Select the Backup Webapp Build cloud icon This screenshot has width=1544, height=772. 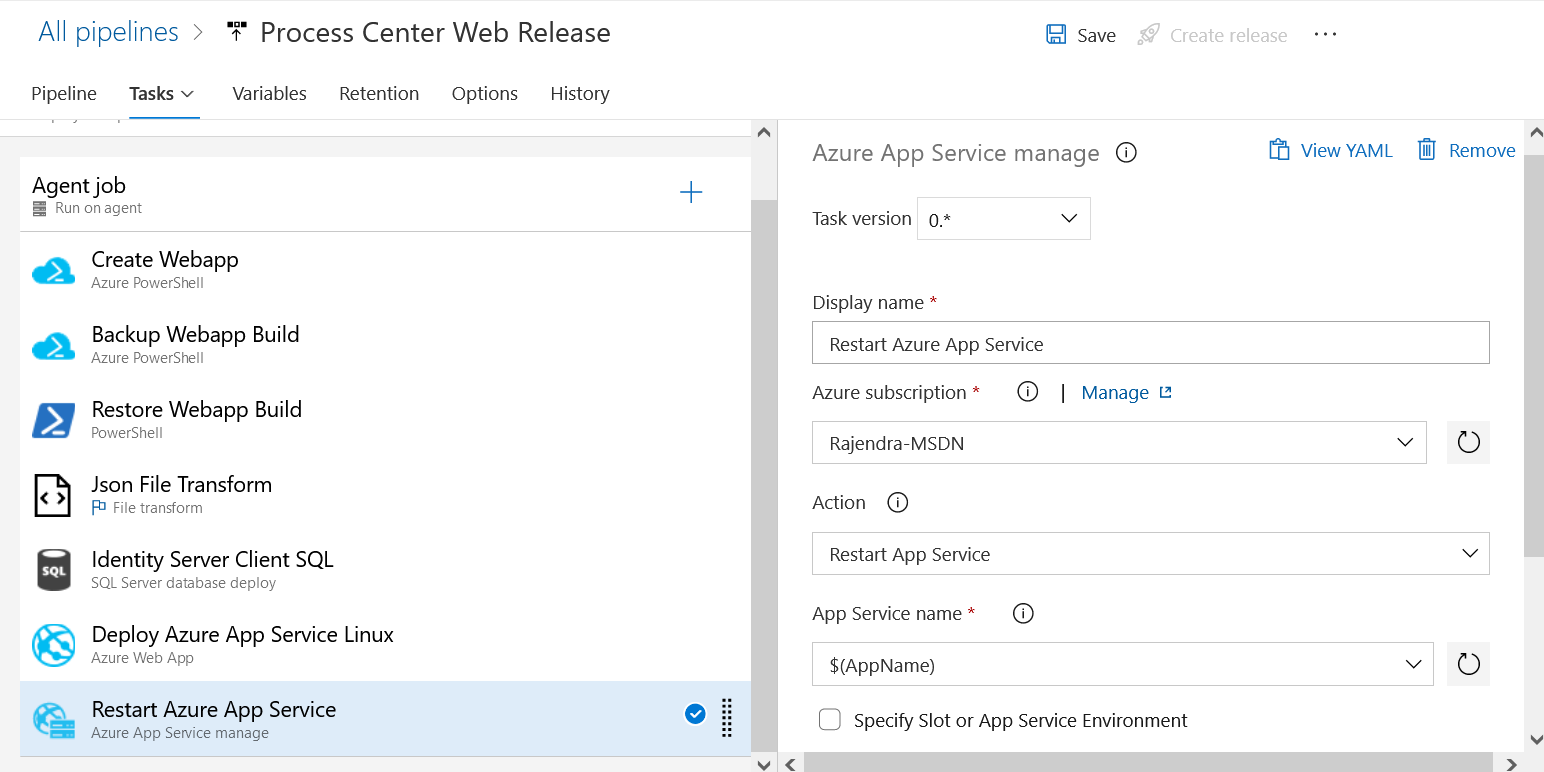point(53,346)
